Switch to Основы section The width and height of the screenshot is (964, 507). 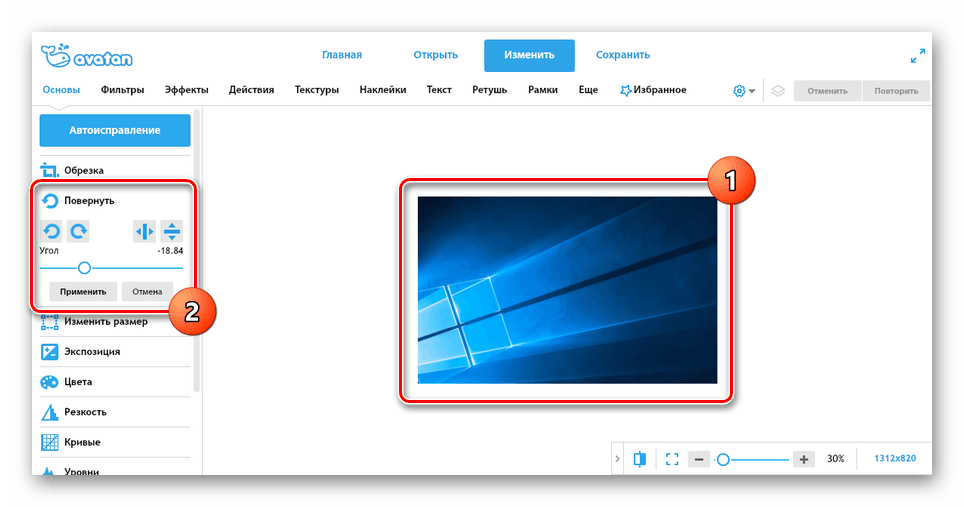[61, 90]
